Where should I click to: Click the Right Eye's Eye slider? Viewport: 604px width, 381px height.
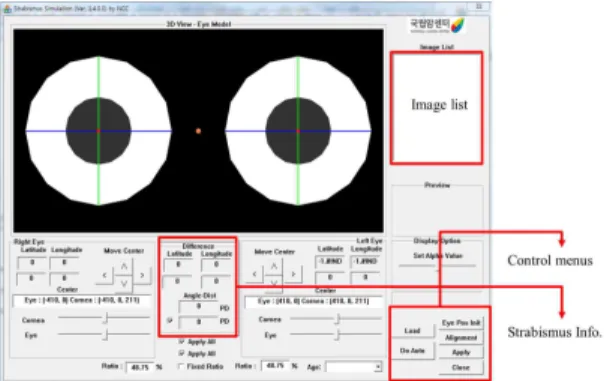pyautogui.click(x=104, y=334)
